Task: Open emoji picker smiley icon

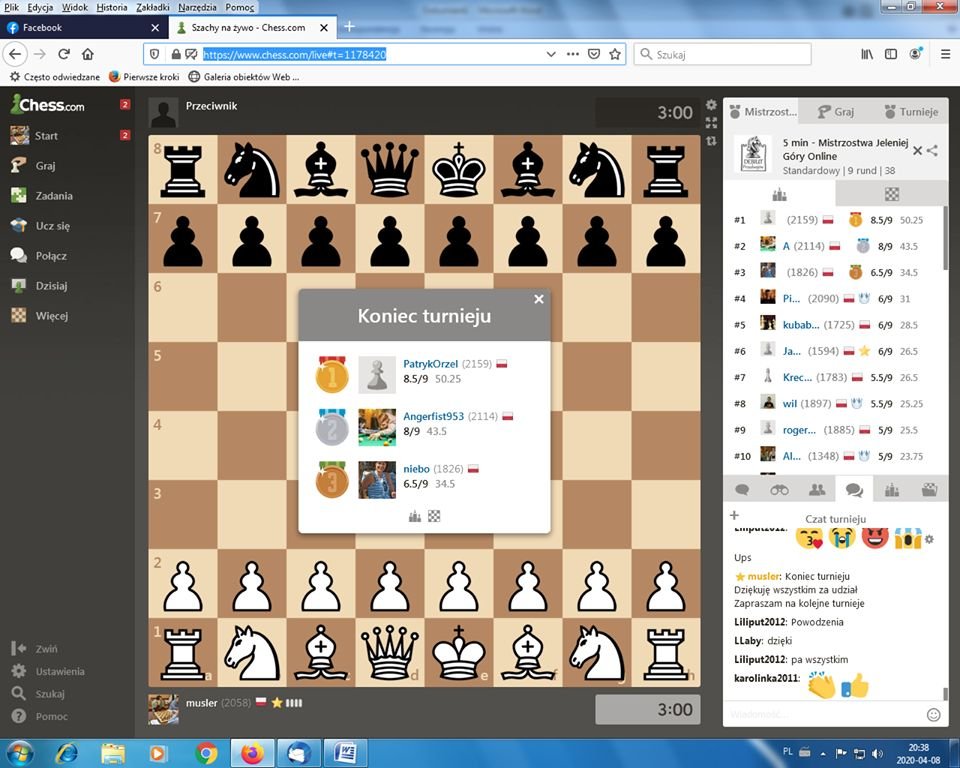Action: pos(933,715)
